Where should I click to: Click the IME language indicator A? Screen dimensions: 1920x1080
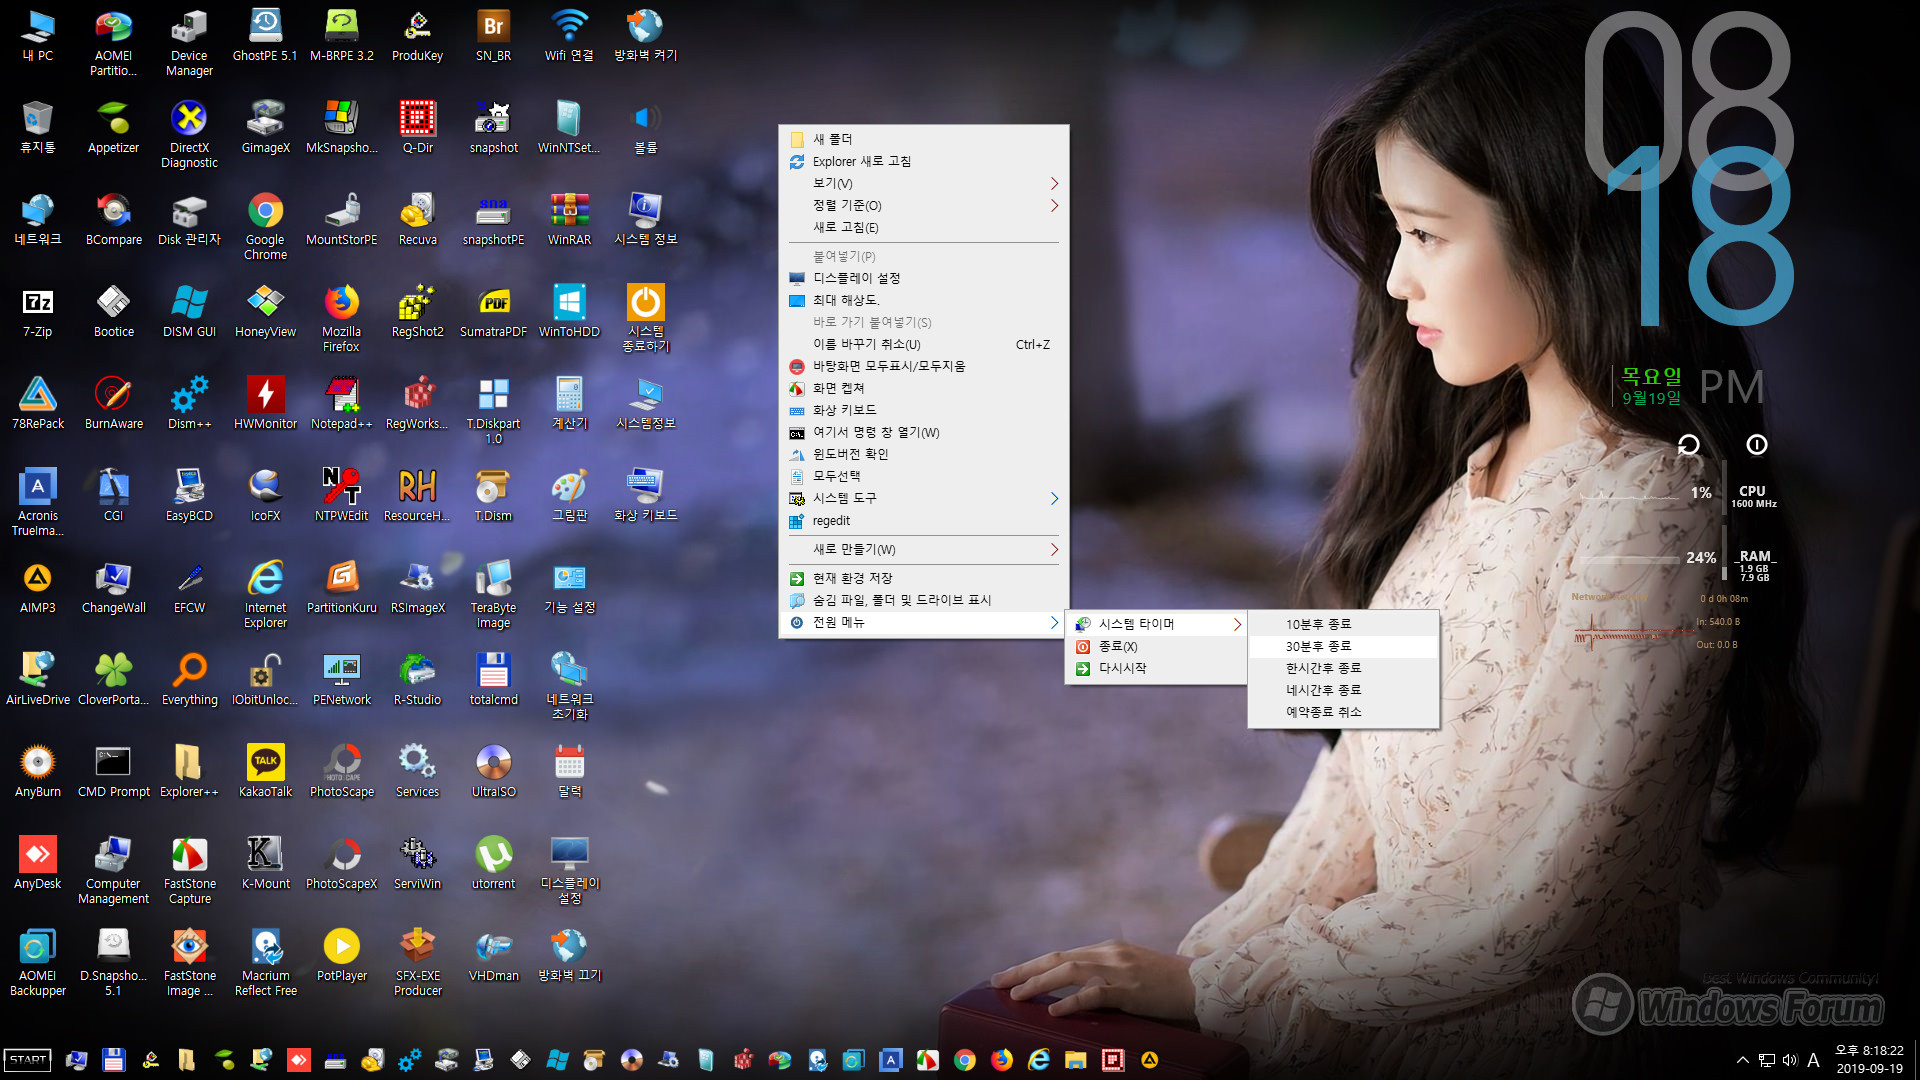[x=1813, y=1060]
